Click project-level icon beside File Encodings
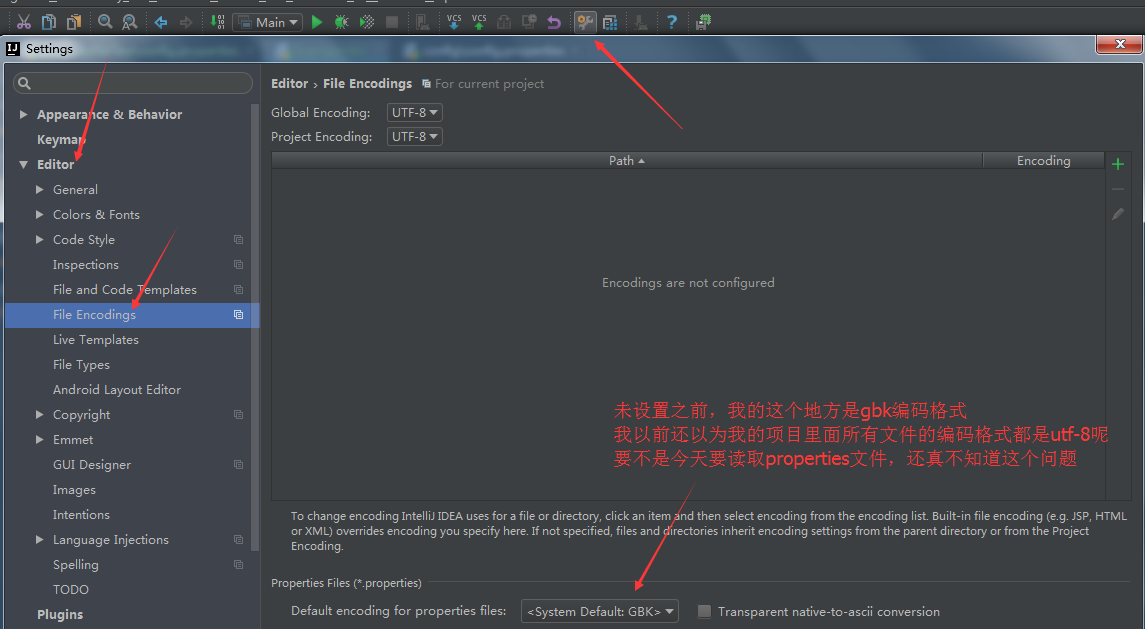 238,314
